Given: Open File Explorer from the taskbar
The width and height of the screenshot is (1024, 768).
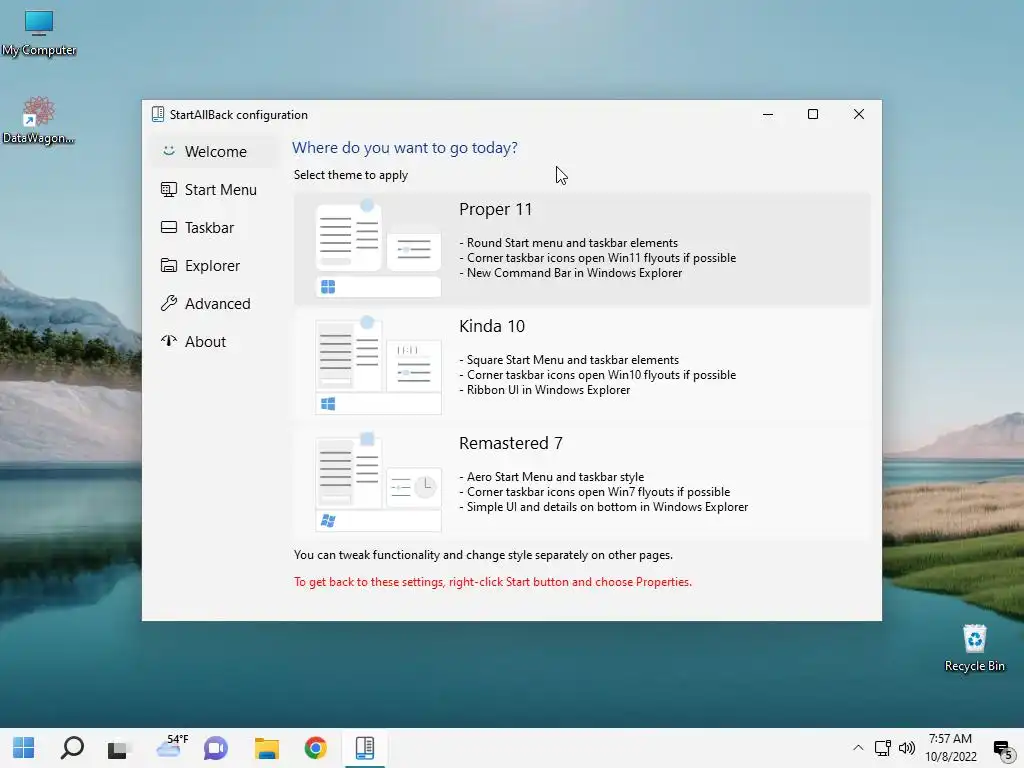Looking at the screenshot, I should coord(266,748).
